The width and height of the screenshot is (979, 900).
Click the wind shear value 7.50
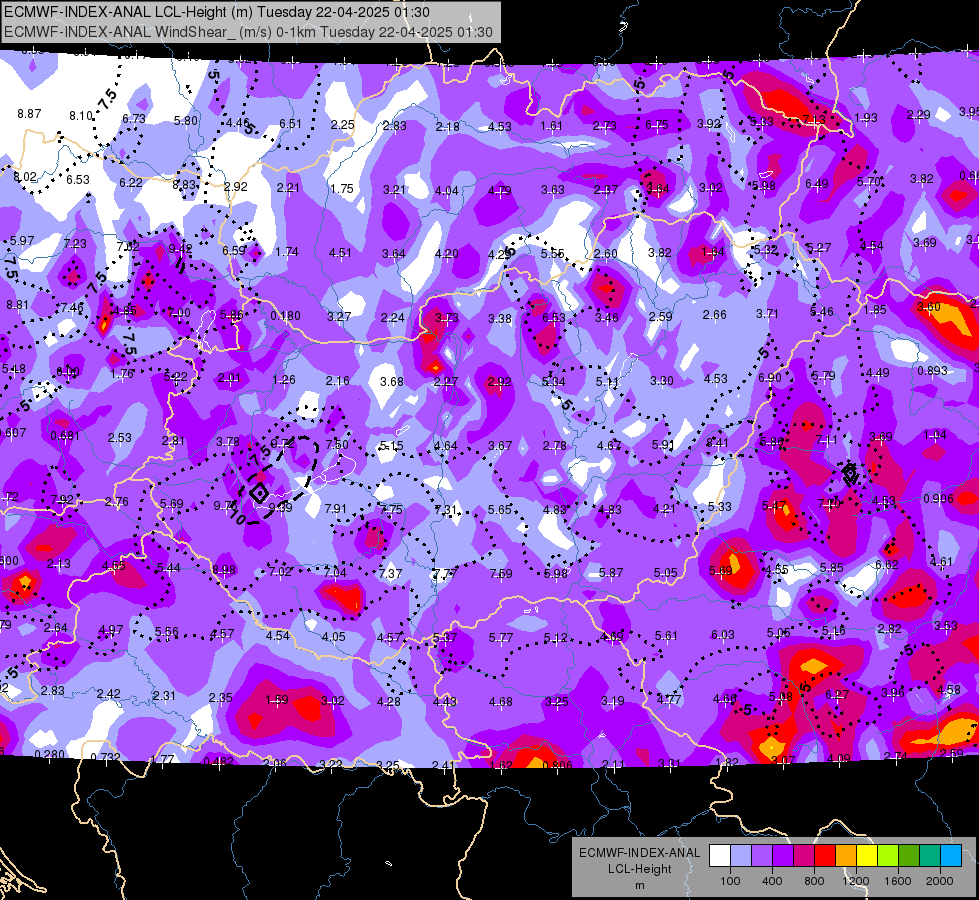(x=337, y=444)
